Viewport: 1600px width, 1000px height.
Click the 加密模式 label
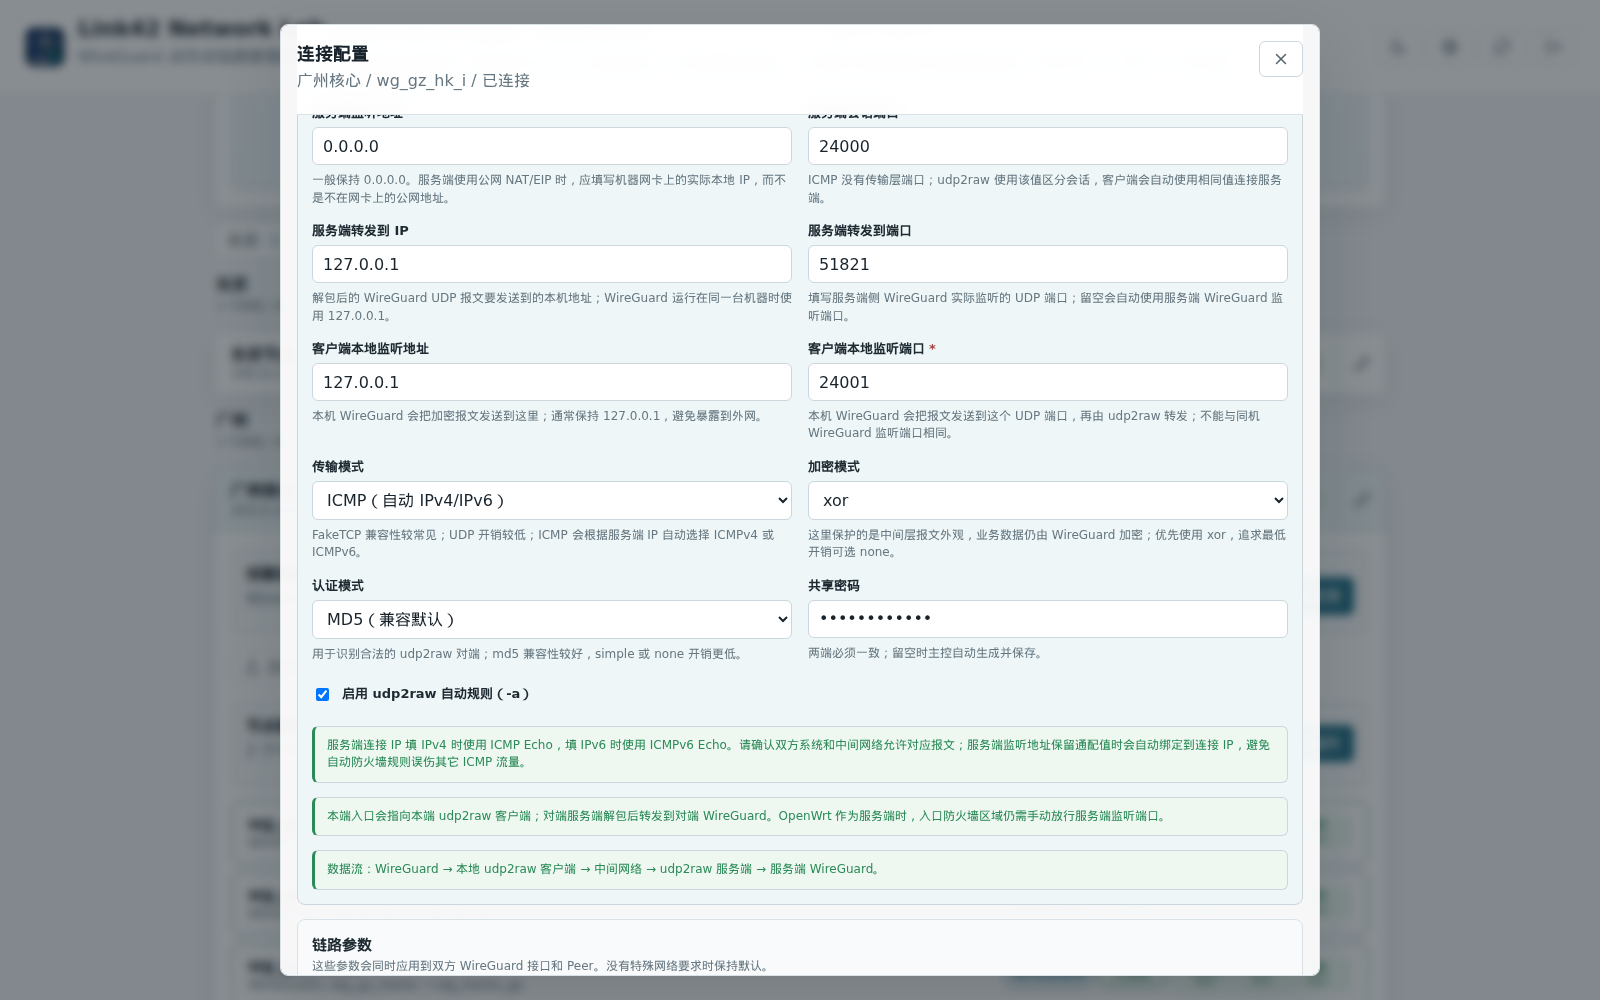coord(834,467)
